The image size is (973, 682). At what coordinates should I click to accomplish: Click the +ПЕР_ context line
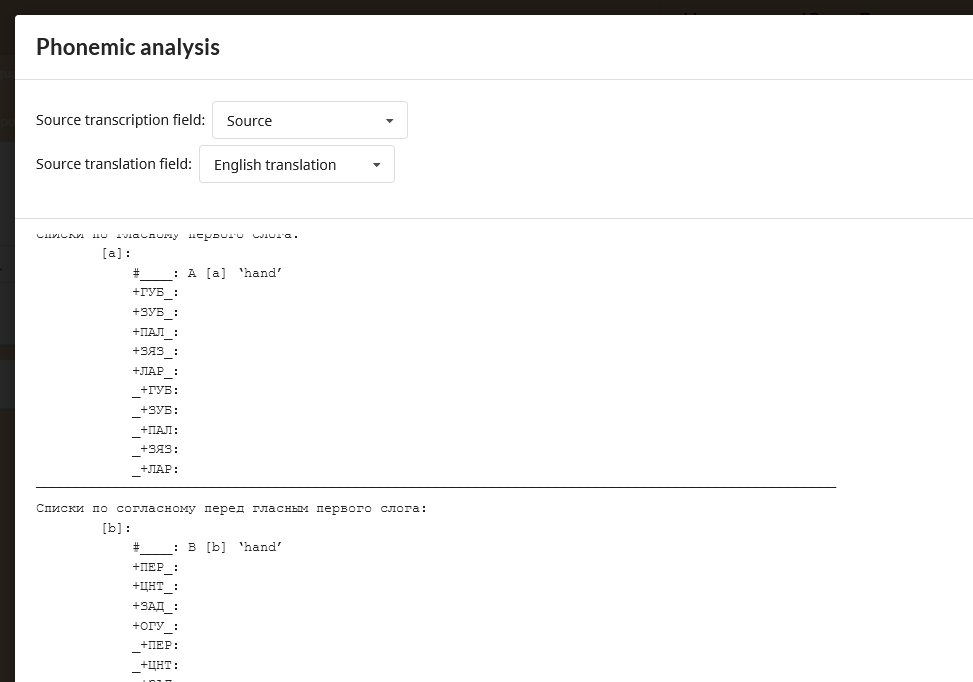(153, 566)
